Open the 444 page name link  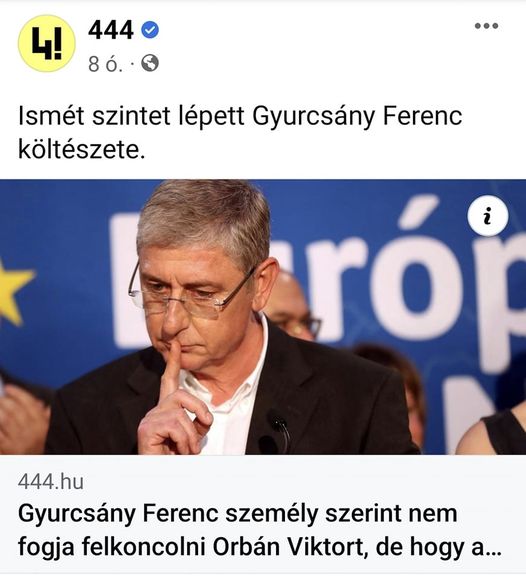point(111,30)
